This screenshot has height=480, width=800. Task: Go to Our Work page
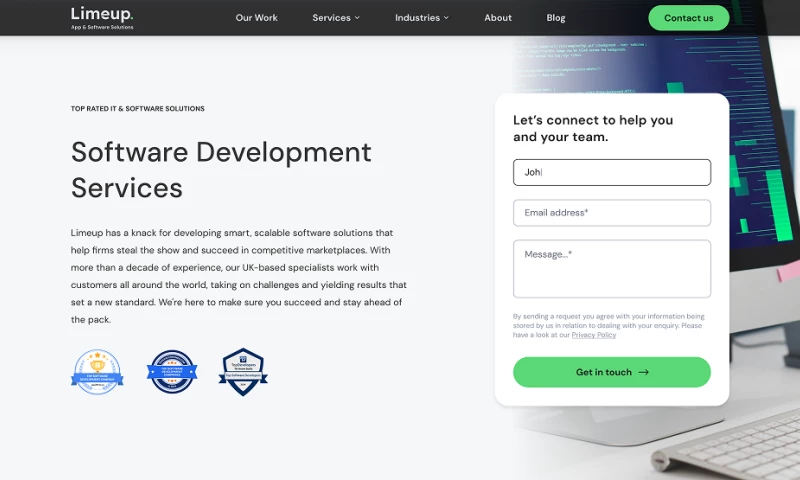(256, 18)
